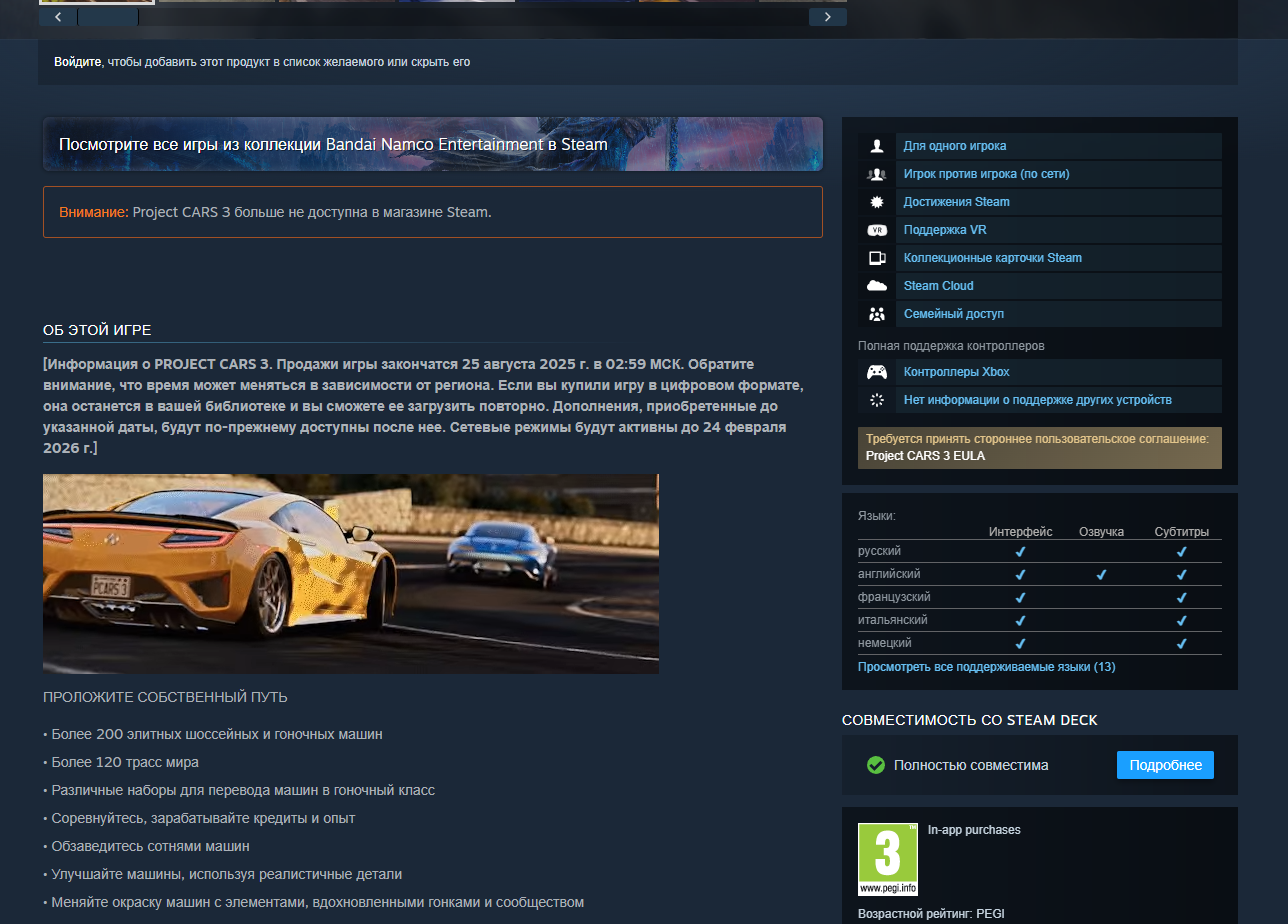Viewport: 1288px width, 924px height.
Task: Click the "ОБ ЭТОЙ ИГРЕ" section heading
Action: click(97, 331)
